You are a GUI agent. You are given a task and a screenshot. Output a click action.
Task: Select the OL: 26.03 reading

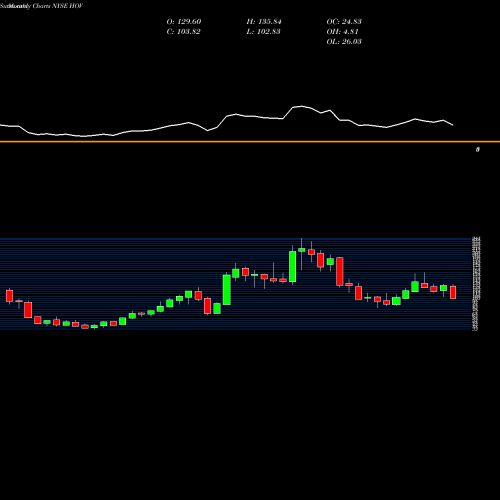(344, 42)
